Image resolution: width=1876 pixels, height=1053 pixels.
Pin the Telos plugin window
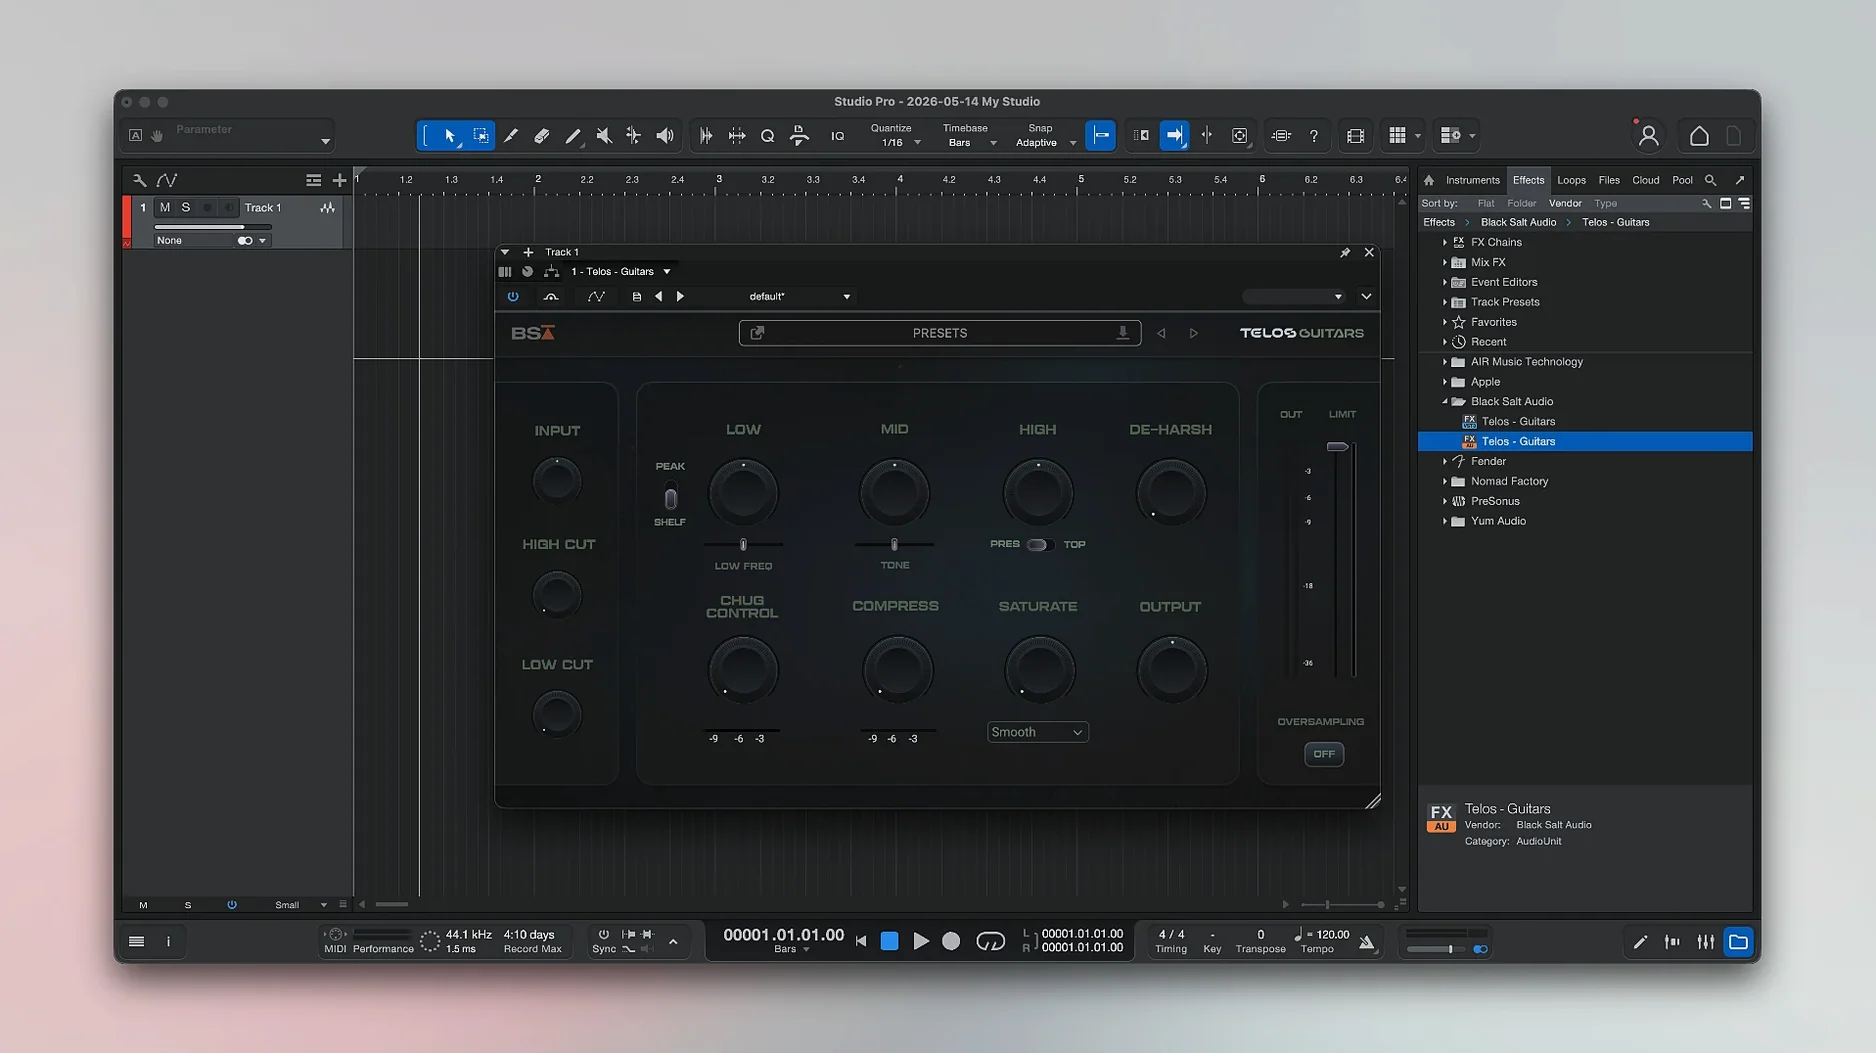point(1345,253)
